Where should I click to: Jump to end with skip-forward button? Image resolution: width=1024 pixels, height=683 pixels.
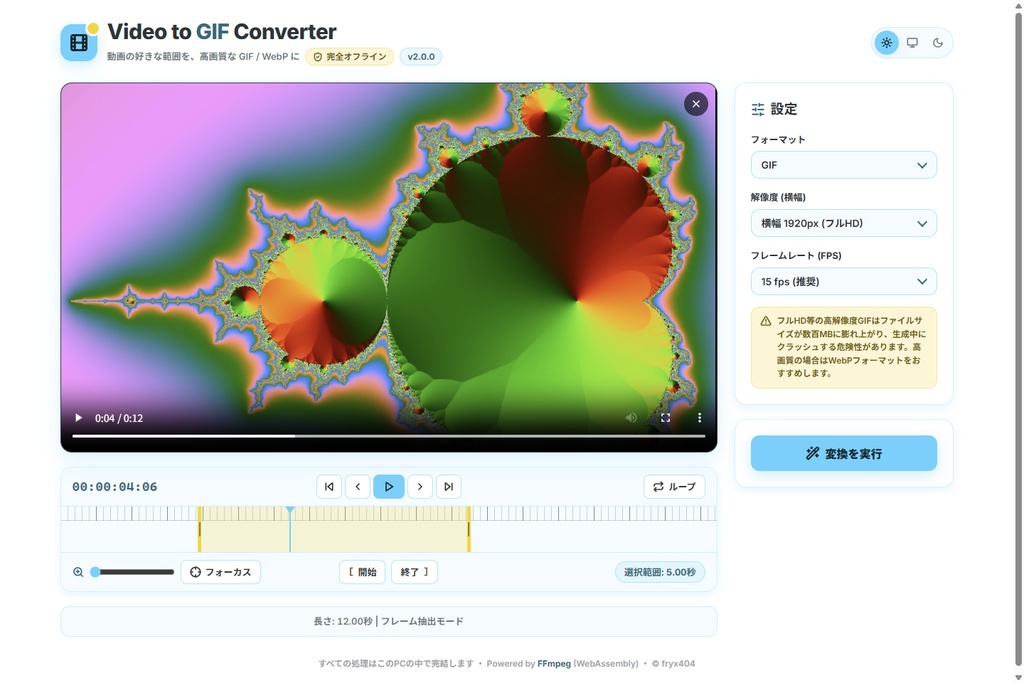pyautogui.click(x=449, y=486)
